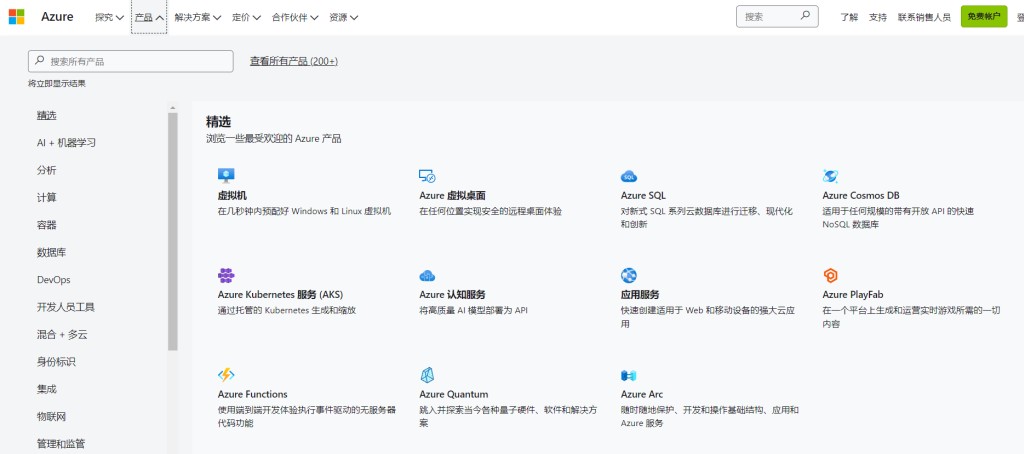Image resolution: width=1024 pixels, height=454 pixels.
Task: Focus the 搜索所有产品 input field
Action: coord(131,61)
